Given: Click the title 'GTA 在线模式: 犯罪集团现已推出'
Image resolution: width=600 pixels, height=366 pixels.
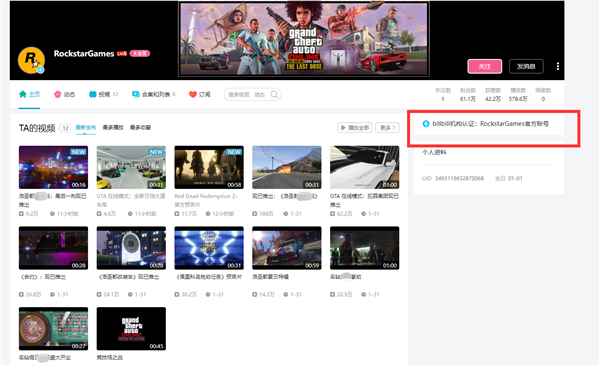Looking at the screenshot, I should [x=364, y=200].
